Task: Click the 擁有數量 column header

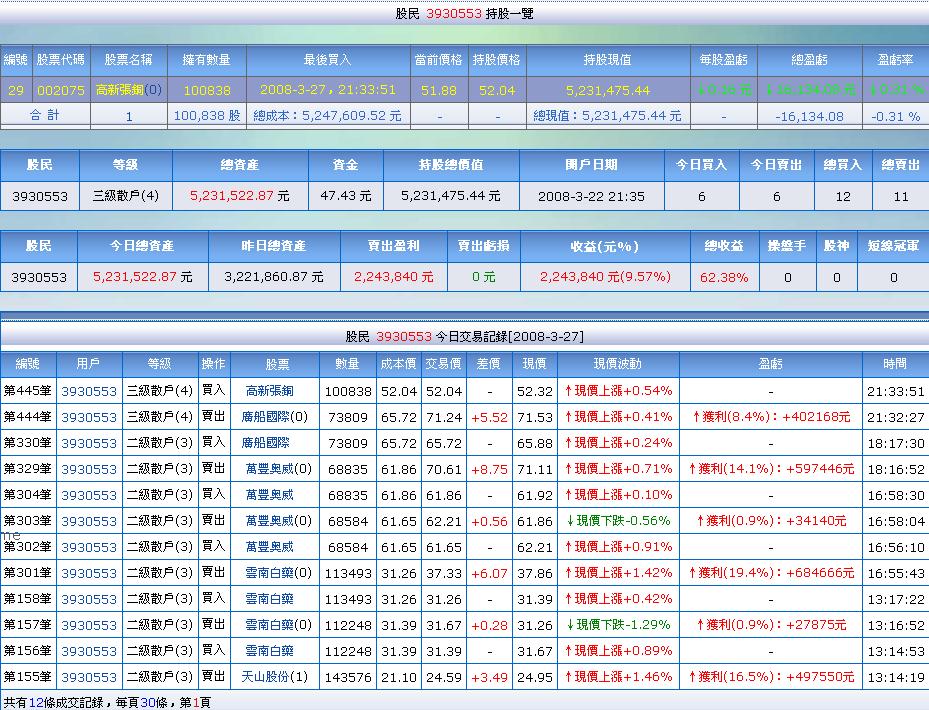Action: click(x=207, y=60)
